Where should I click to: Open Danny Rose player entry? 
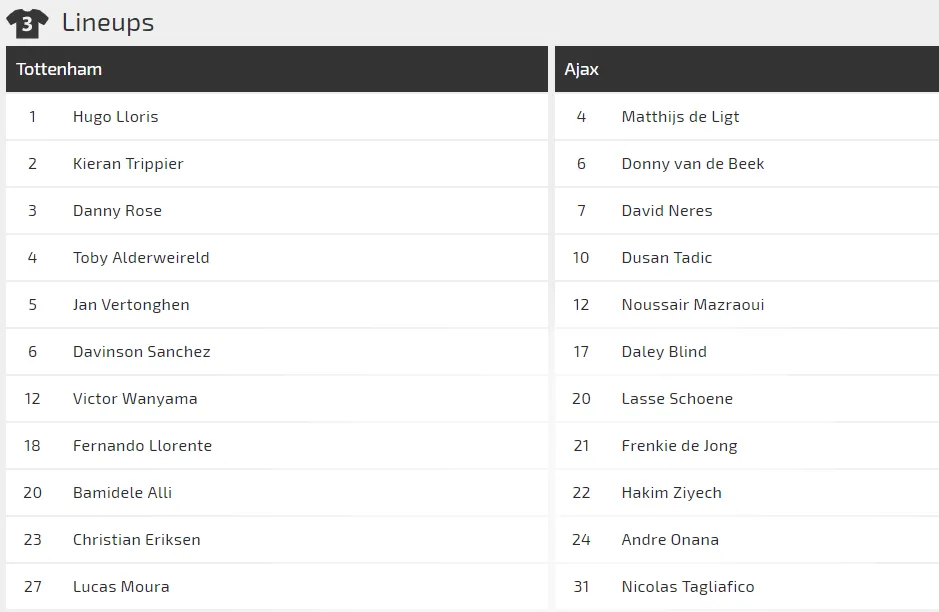(117, 211)
